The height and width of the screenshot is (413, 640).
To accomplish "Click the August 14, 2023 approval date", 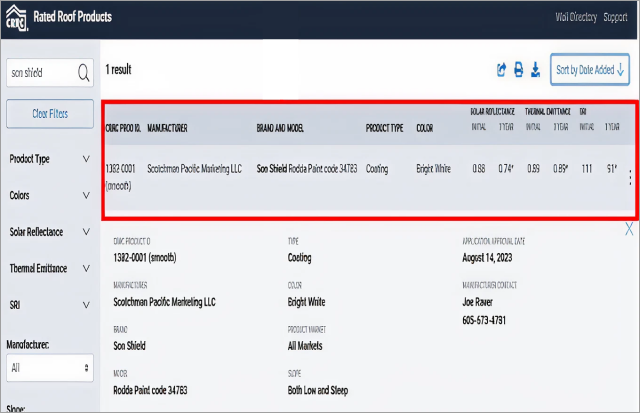I will (x=487, y=258).
